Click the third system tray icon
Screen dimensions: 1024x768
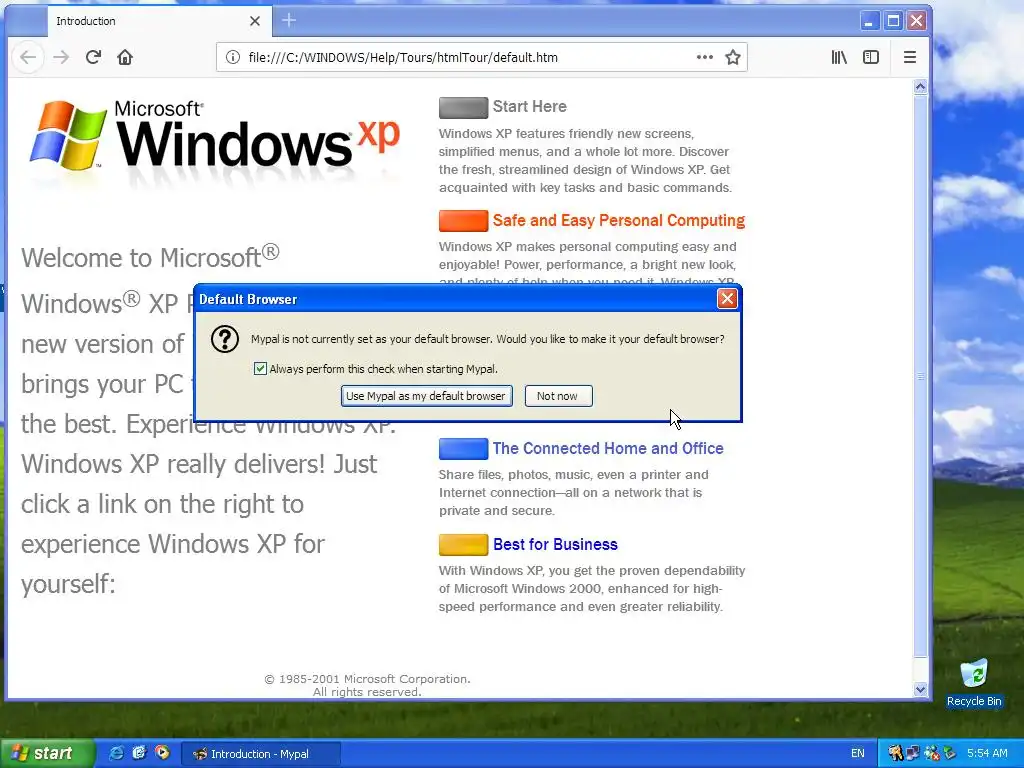tap(931, 754)
